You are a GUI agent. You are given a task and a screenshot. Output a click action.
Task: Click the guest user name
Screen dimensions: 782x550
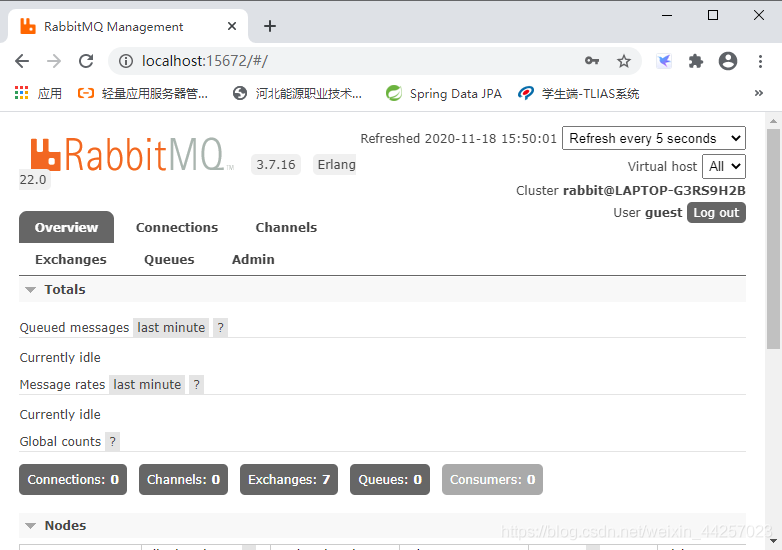(x=663, y=212)
